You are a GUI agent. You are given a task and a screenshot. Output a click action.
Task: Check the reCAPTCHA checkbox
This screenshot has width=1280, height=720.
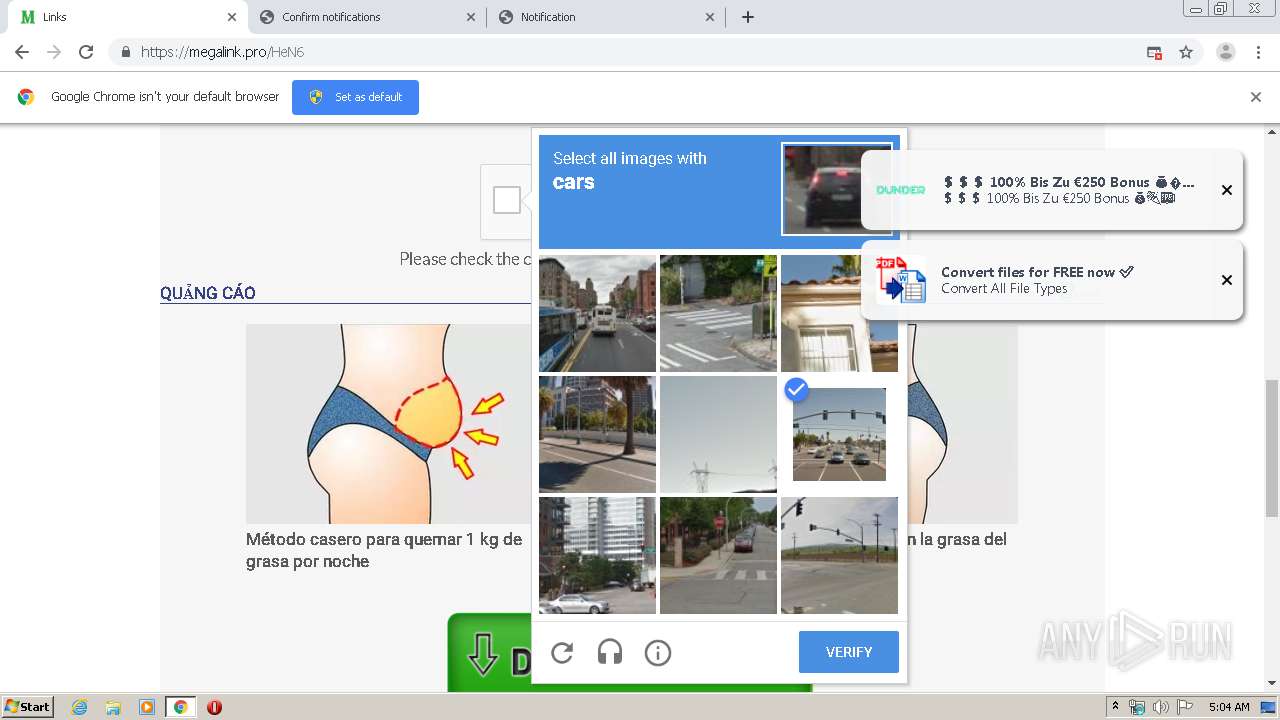tap(507, 200)
